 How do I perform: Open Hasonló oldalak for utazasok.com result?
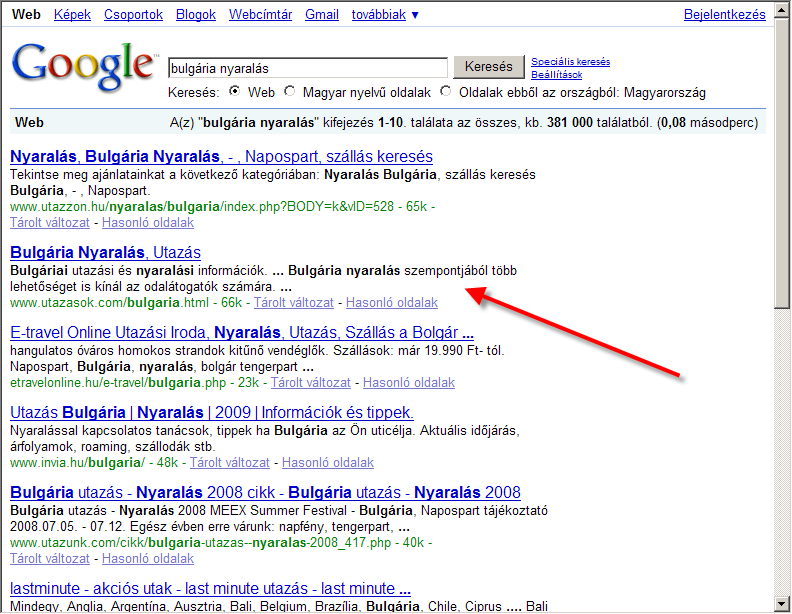point(392,303)
